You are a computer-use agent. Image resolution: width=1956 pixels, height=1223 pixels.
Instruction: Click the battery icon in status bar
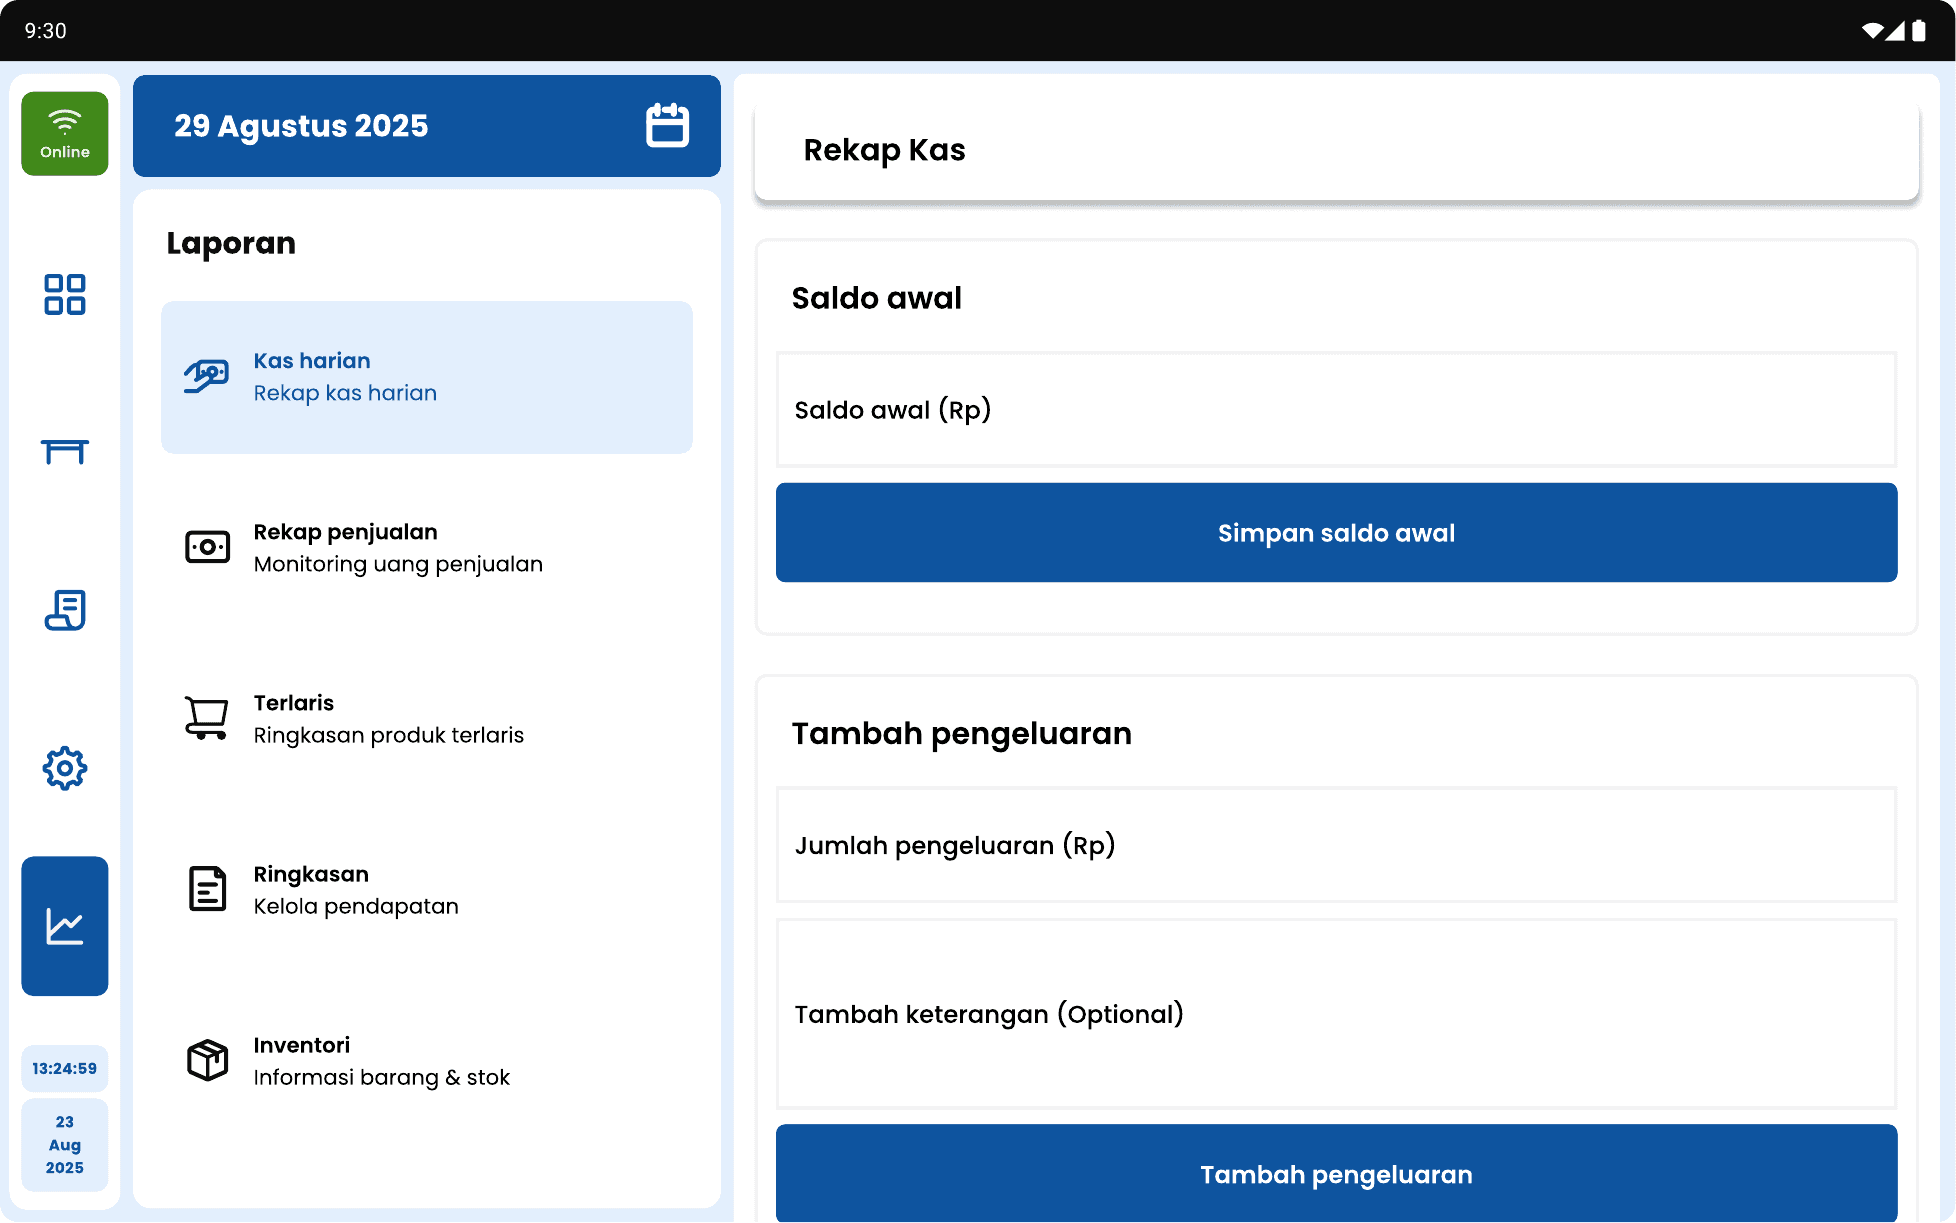[x=1918, y=31]
